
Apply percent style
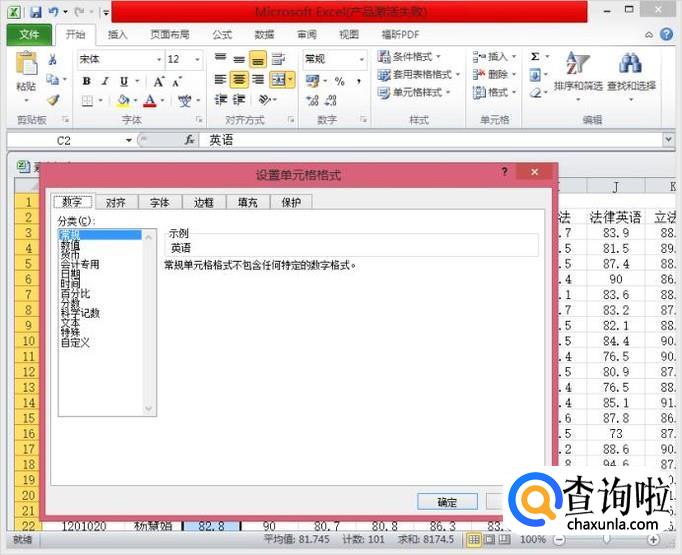coord(340,81)
